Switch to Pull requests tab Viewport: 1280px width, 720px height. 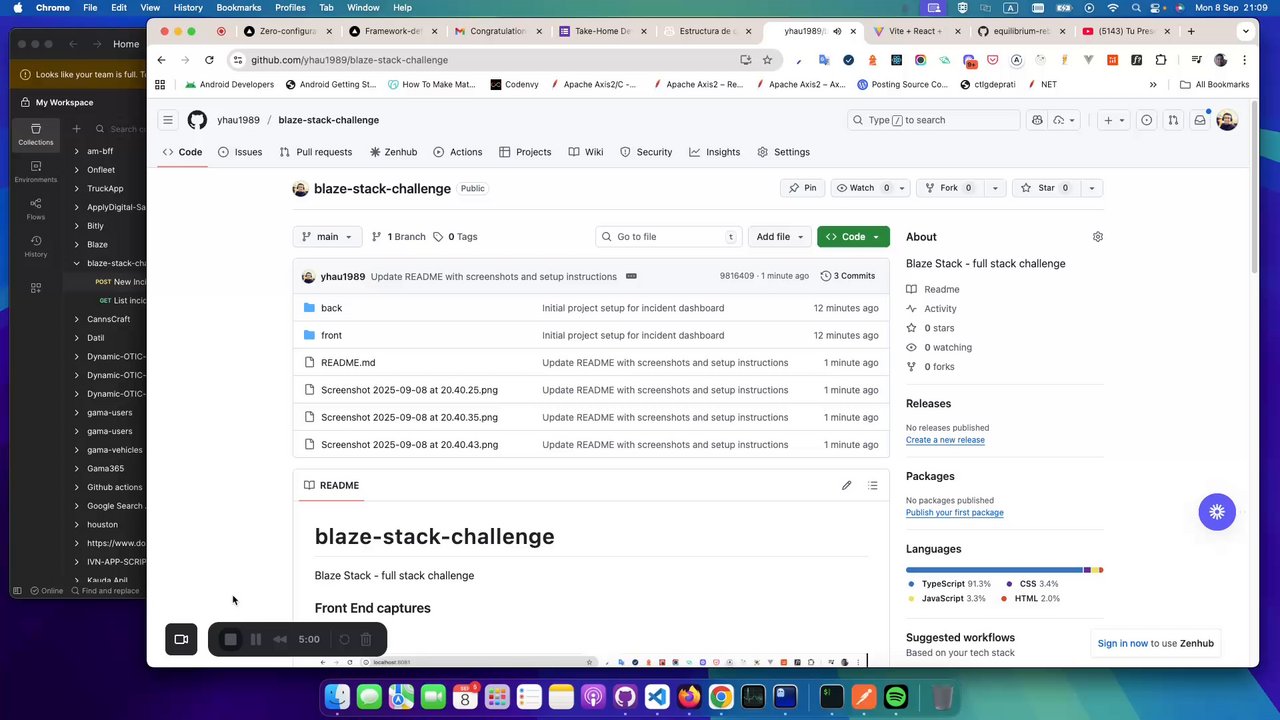tap(316, 152)
